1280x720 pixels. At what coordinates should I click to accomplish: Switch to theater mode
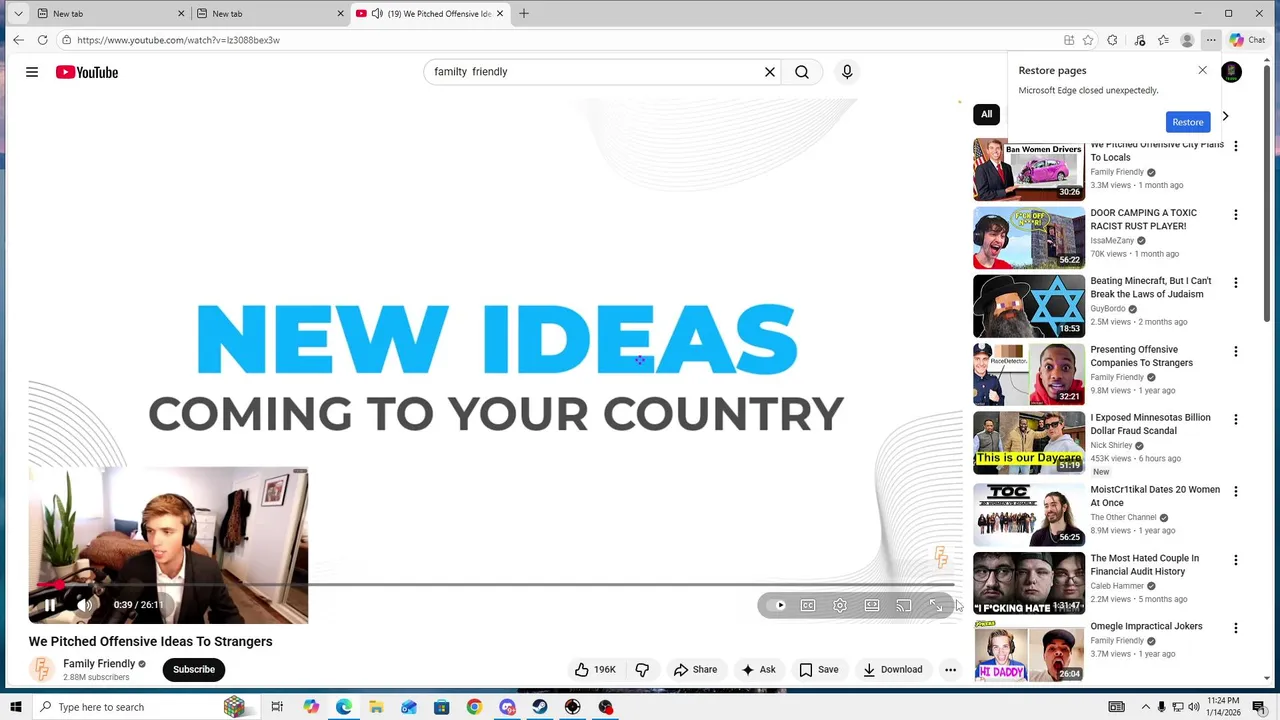[x=872, y=605]
